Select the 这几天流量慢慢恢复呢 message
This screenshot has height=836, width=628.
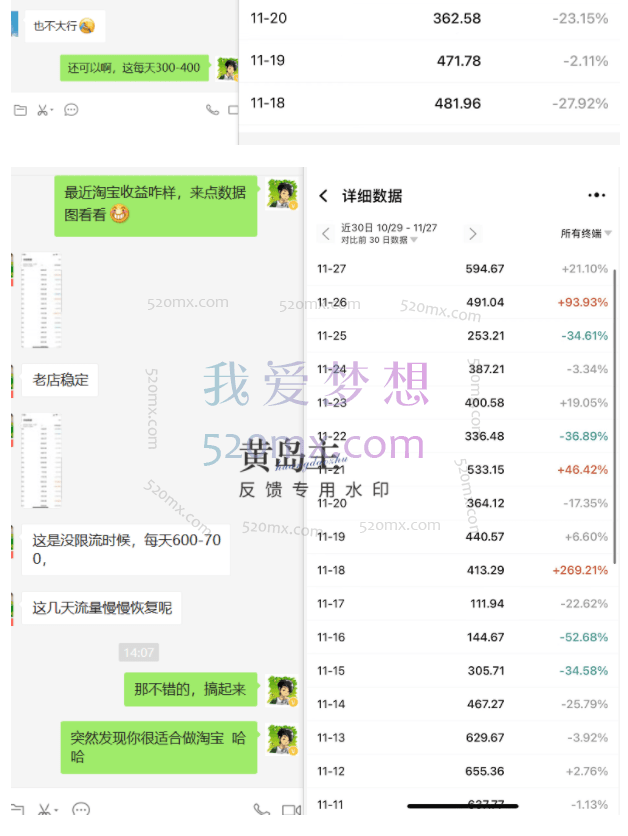click(101, 608)
